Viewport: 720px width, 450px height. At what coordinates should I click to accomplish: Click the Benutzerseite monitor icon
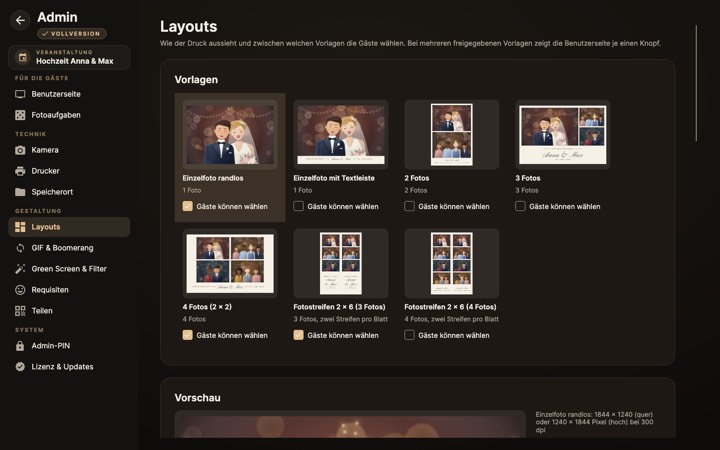click(x=20, y=94)
